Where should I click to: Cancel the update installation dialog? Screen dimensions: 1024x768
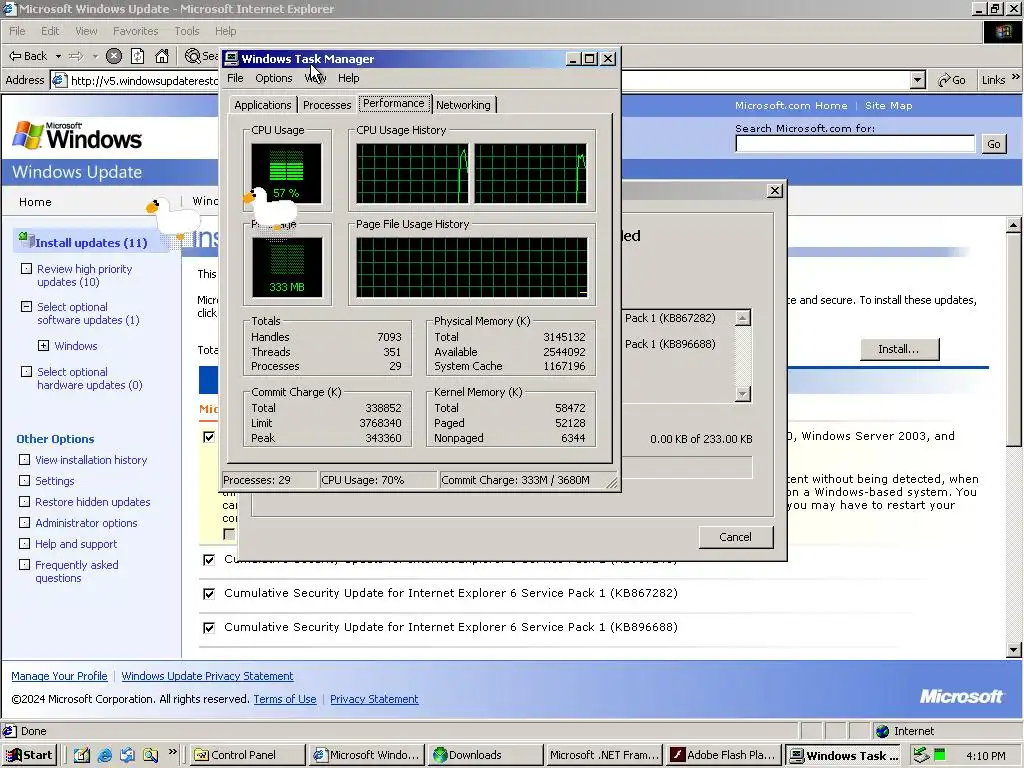click(735, 537)
